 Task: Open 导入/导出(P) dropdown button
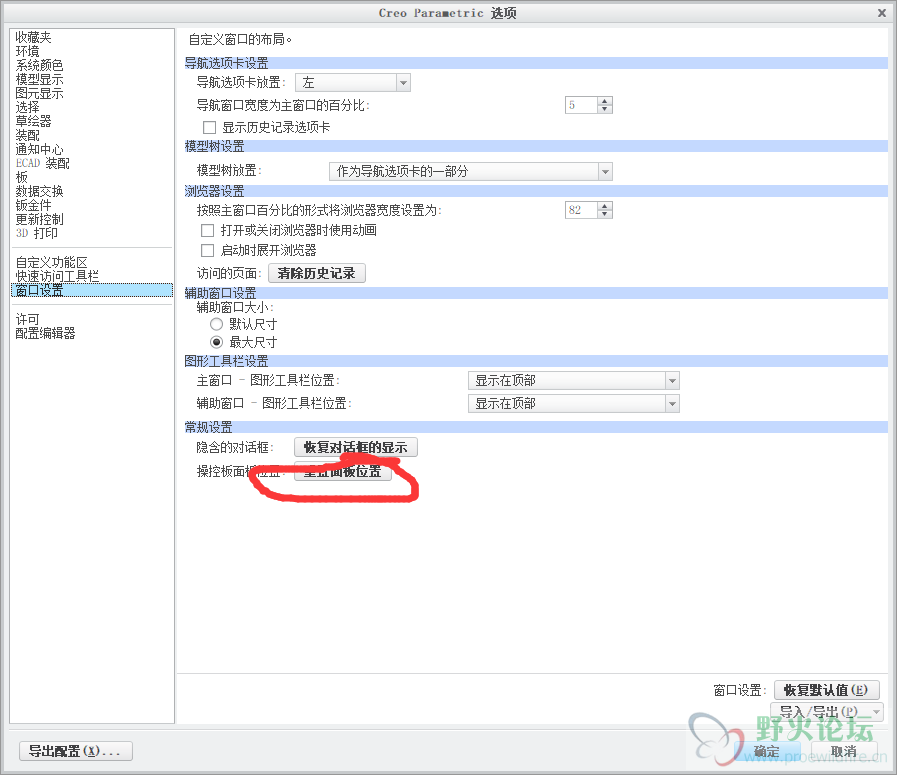(827, 712)
